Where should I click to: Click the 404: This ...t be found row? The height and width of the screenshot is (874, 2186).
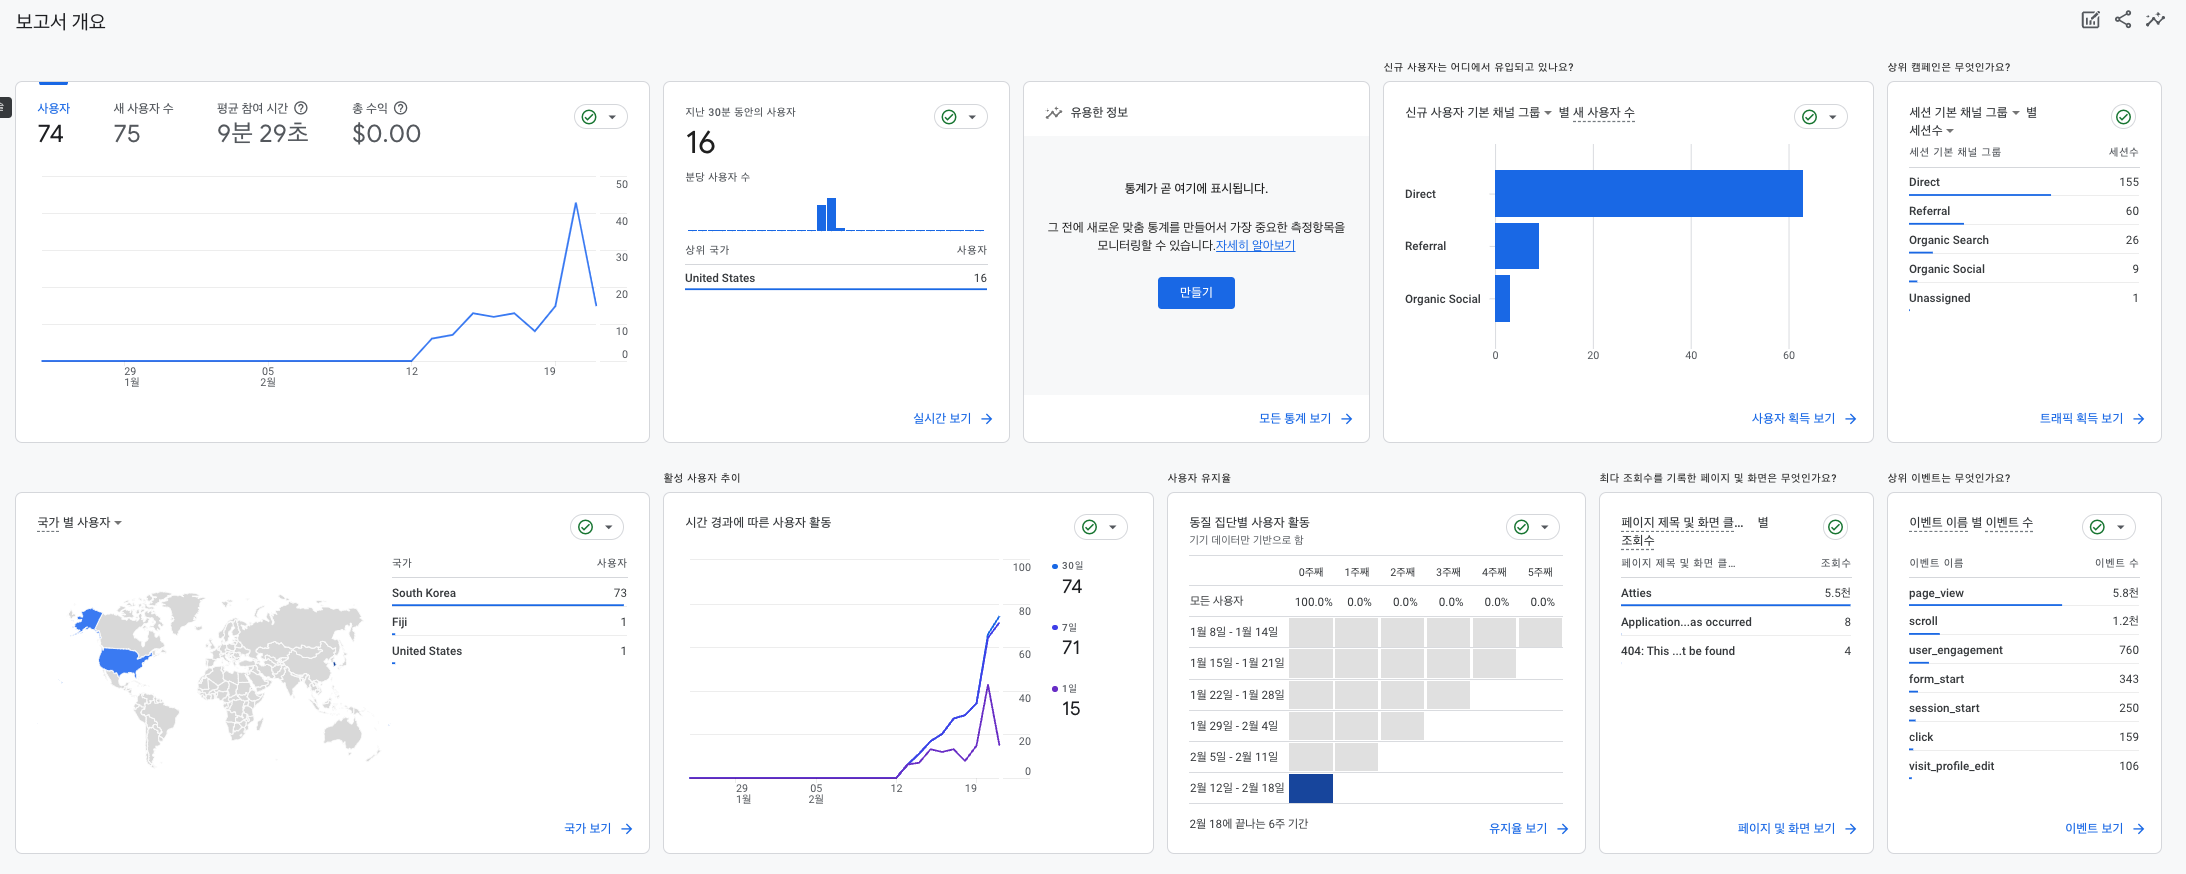click(x=1735, y=651)
